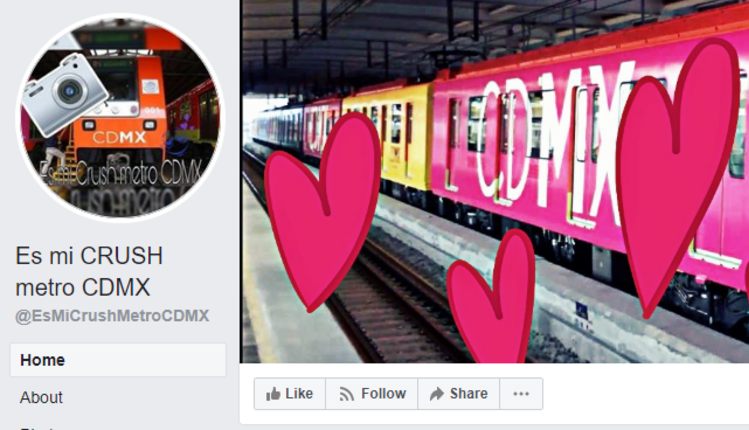The width and height of the screenshot is (749, 430).
Task: Click the camera icon on profile picture
Action: click(65, 95)
